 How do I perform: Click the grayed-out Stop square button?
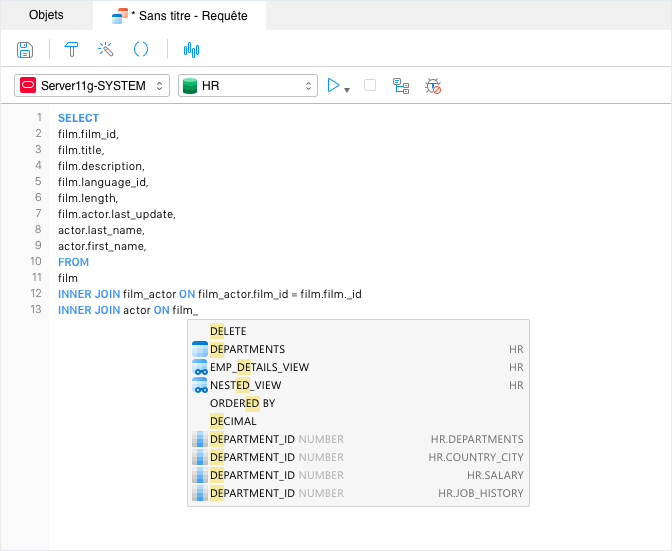pos(370,85)
